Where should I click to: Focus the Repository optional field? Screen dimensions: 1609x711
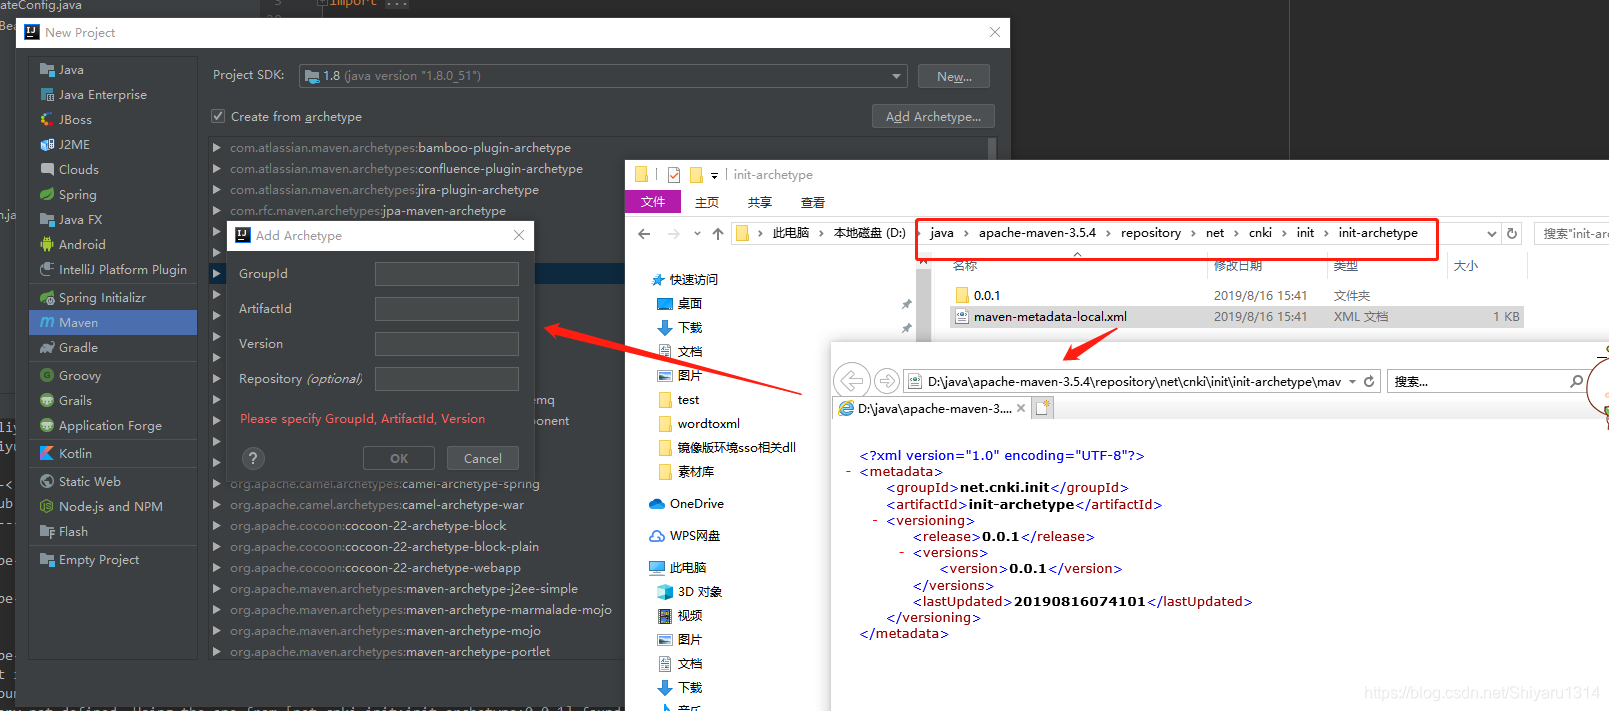point(447,379)
